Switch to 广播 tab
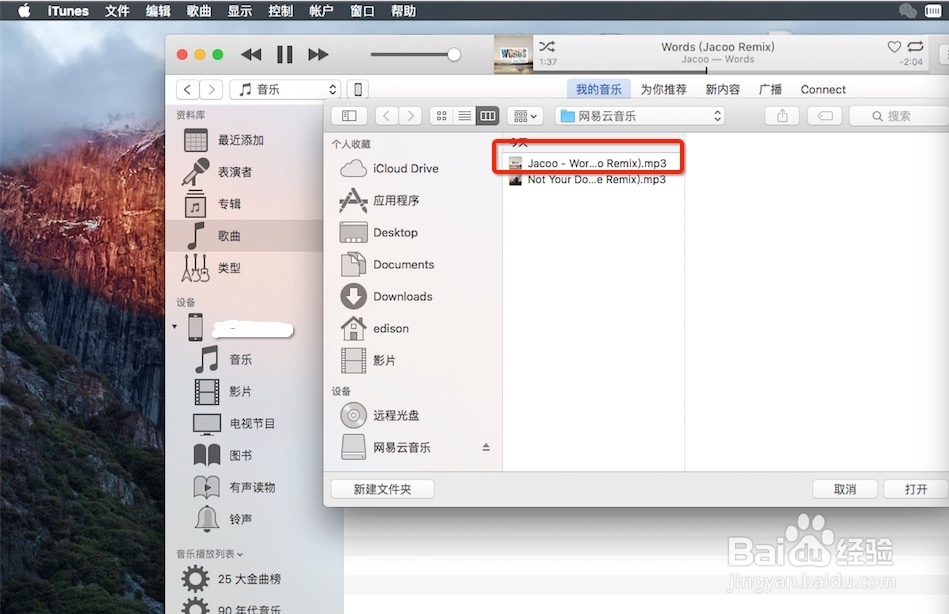This screenshot has width=949, height=614. (x=770, y=90)
